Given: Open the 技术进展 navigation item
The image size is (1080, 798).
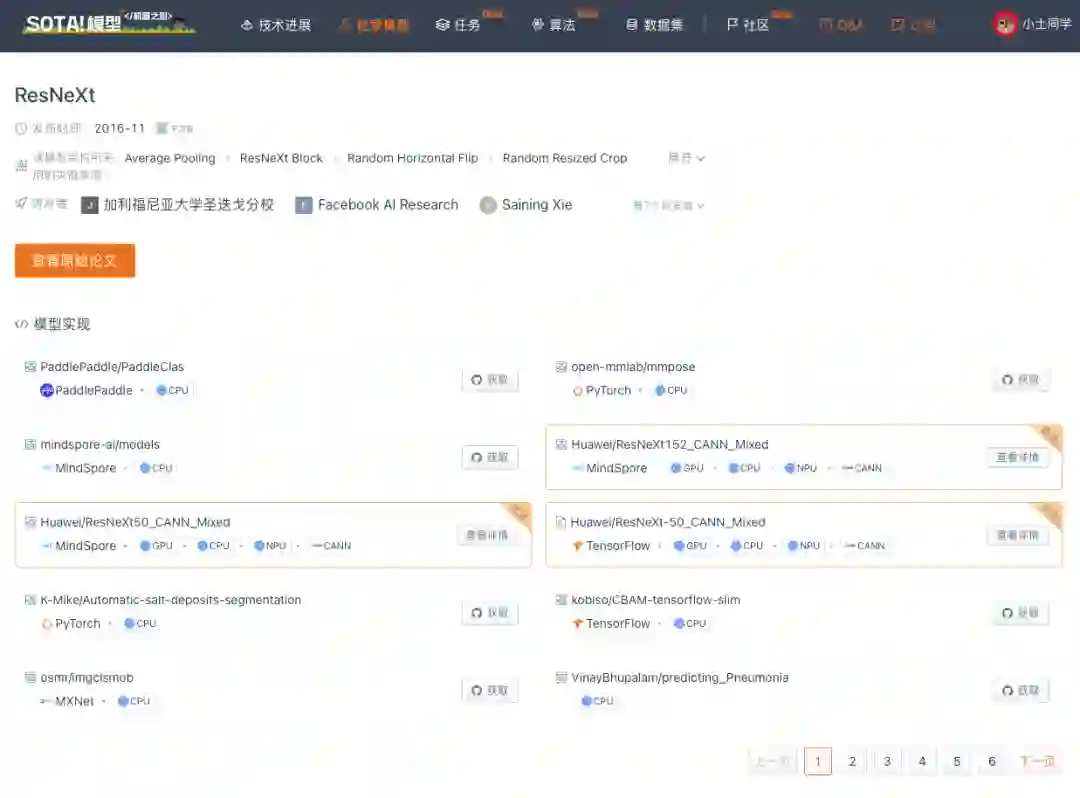Looking at the screenshot, I should pos(276,25).
